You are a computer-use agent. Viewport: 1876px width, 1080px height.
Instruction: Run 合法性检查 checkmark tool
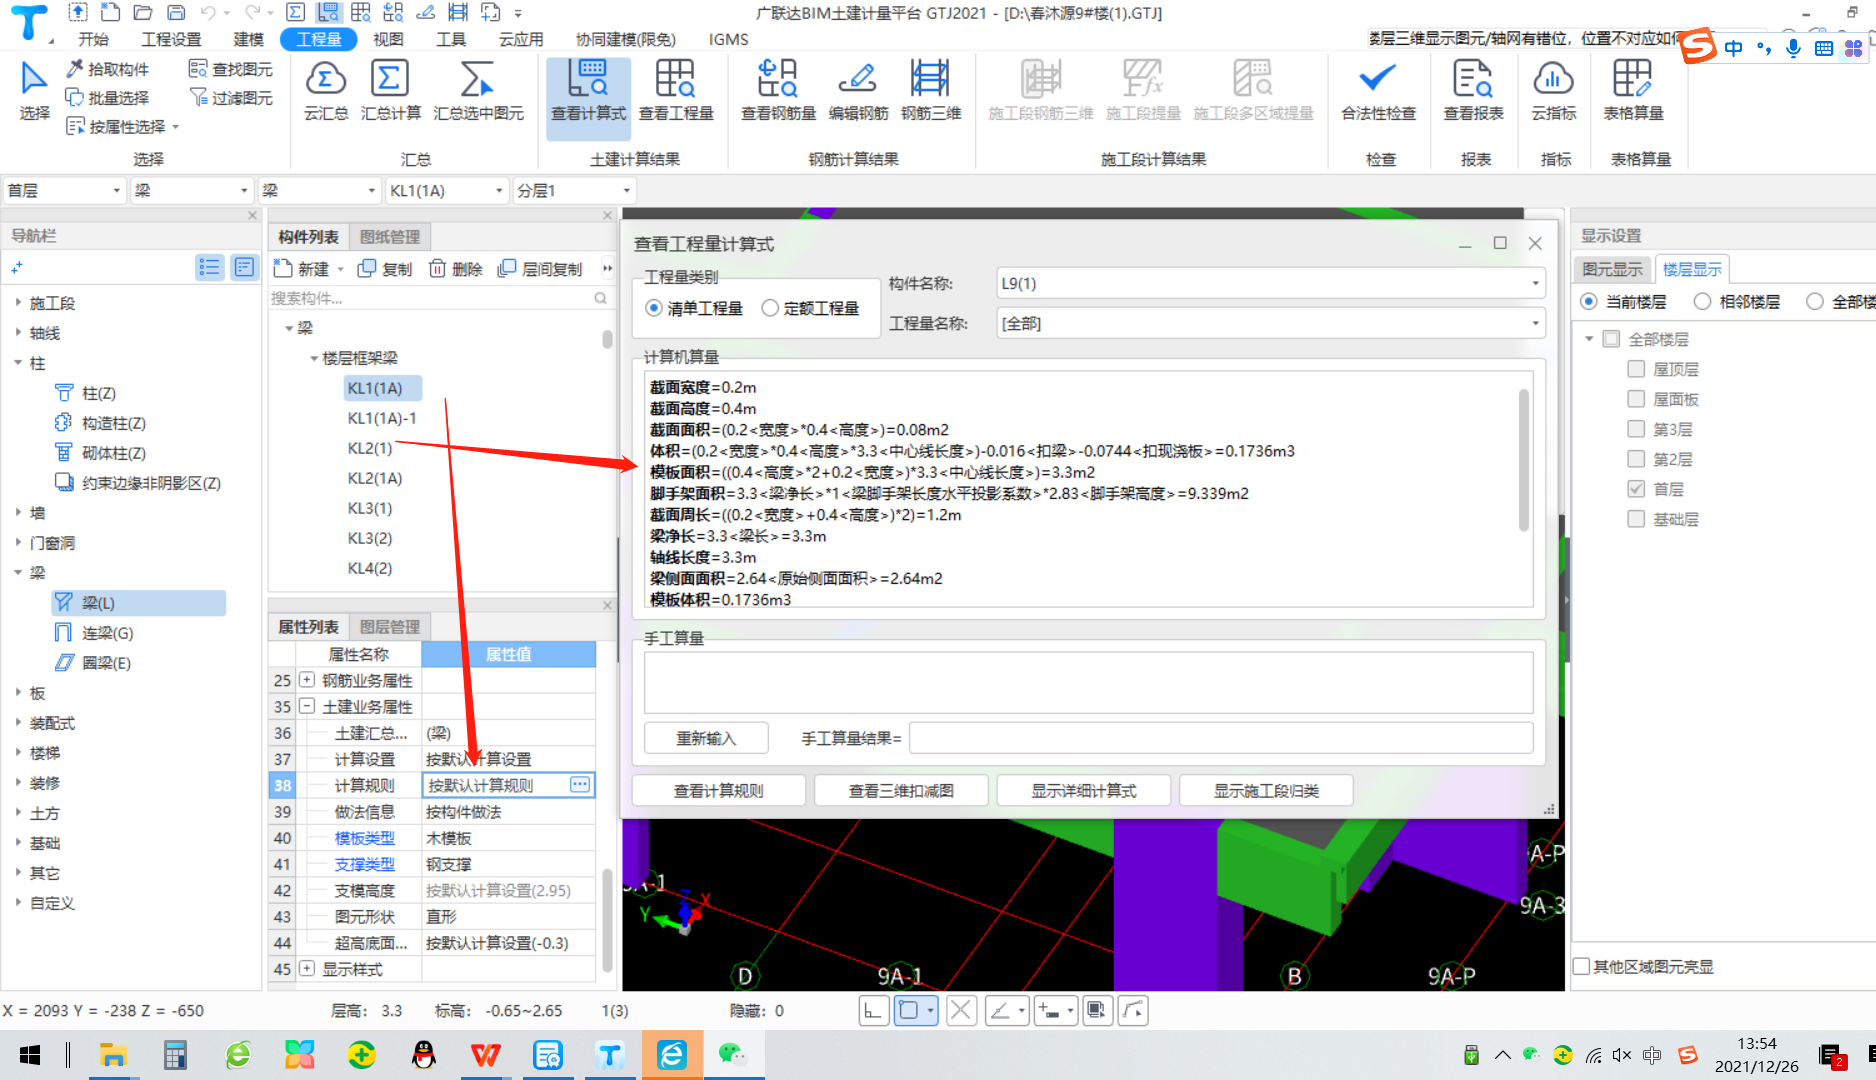1378,90
